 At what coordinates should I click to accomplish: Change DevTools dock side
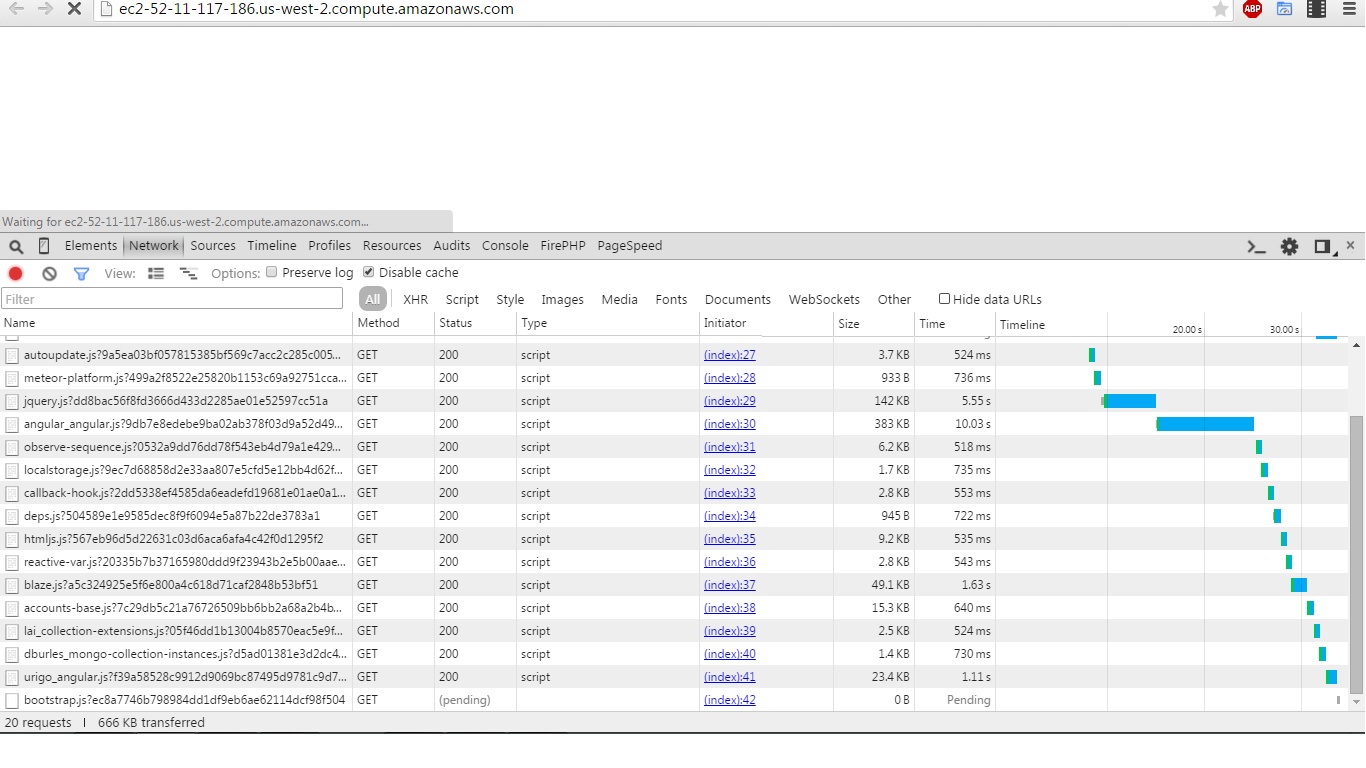[1323, 246]
